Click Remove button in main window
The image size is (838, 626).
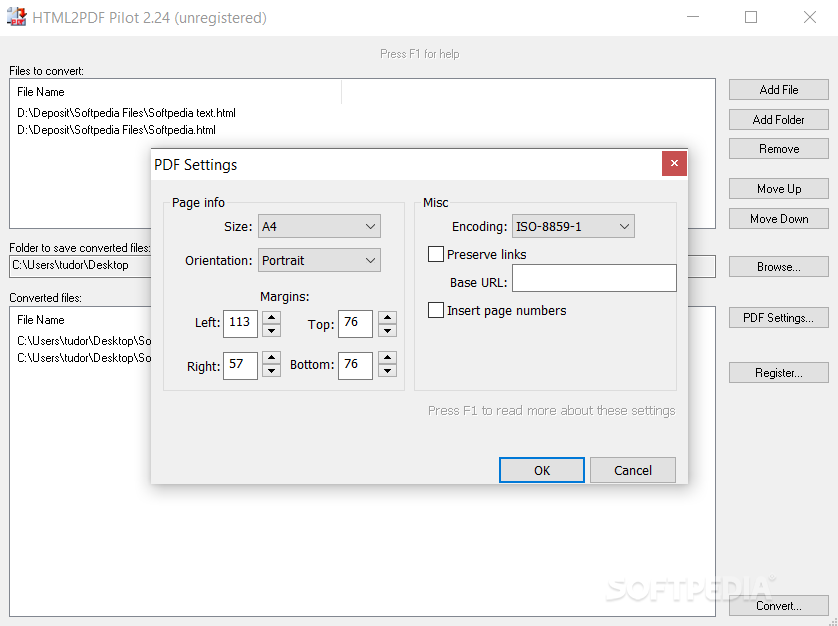[x=779, y=149]
